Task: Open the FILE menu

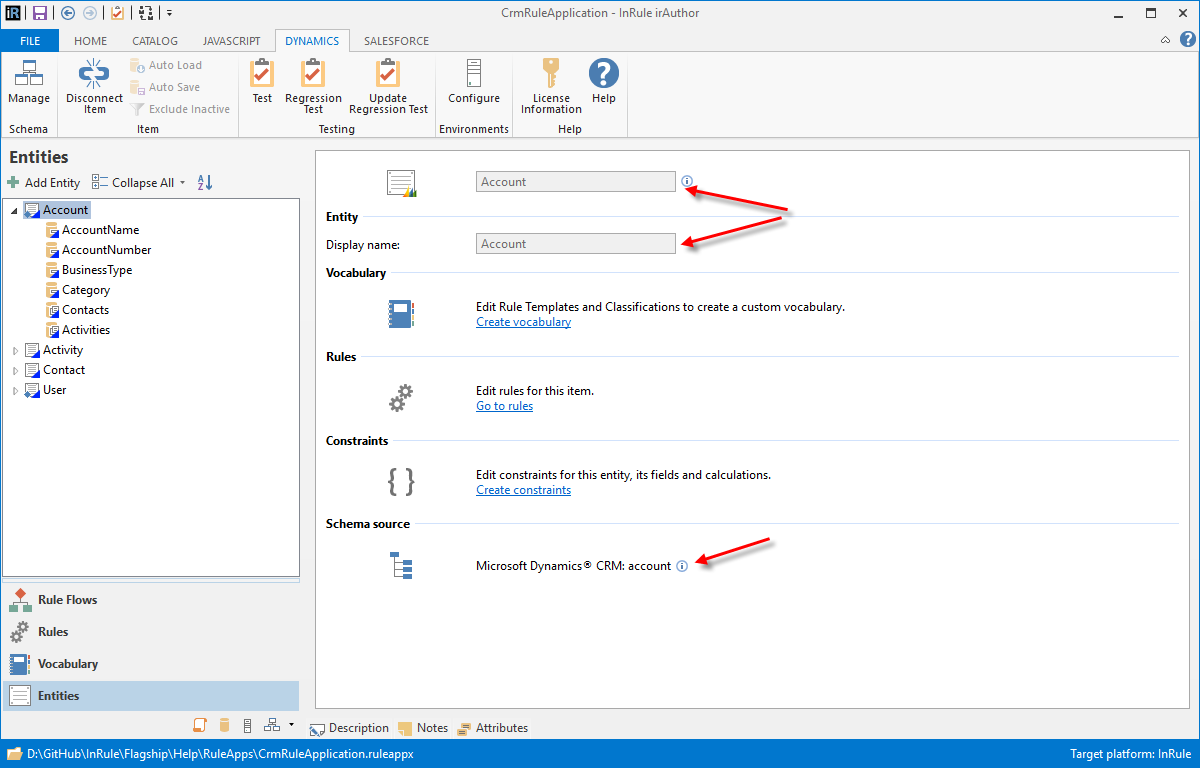Action: coord(30,41)
